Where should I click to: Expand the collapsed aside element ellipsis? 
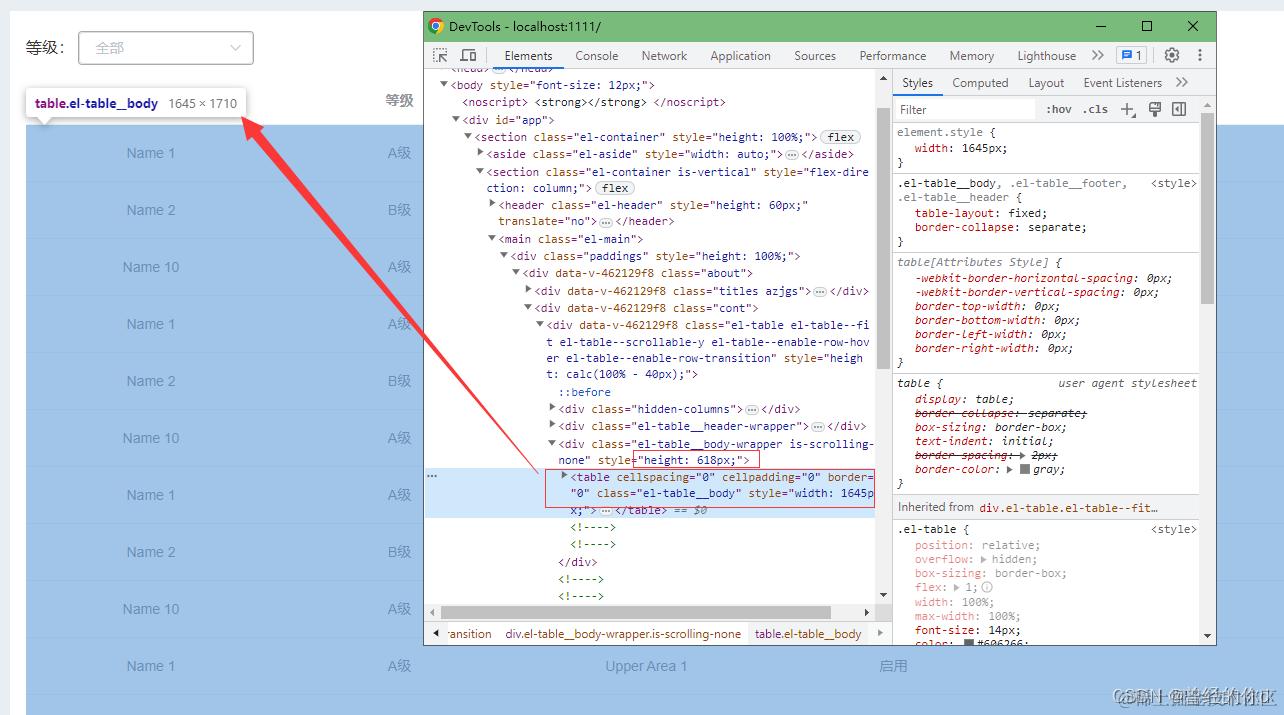tap(792, 155)
